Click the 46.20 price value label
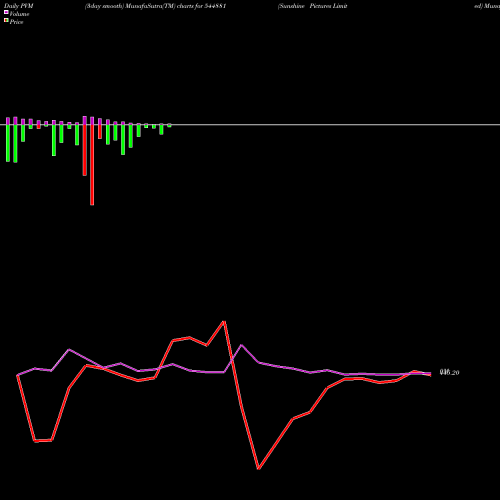Screen dimensions: 500x500 point(449,372)
